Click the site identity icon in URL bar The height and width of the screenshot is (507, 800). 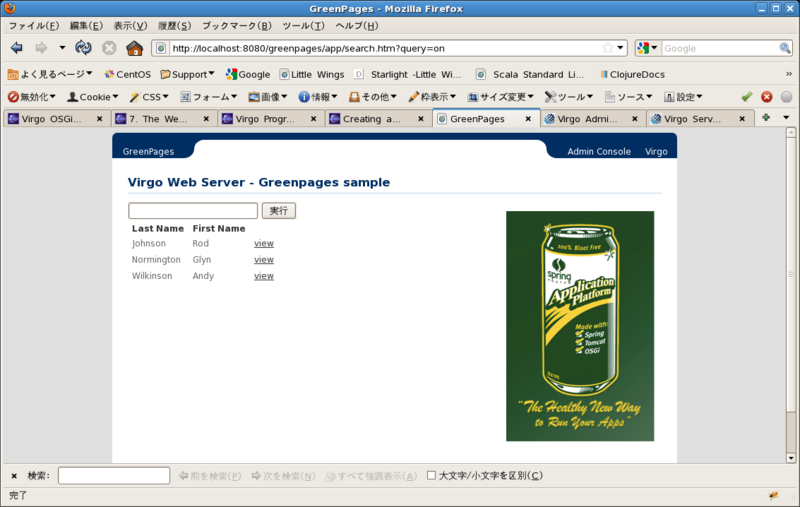tap(161, 48)
